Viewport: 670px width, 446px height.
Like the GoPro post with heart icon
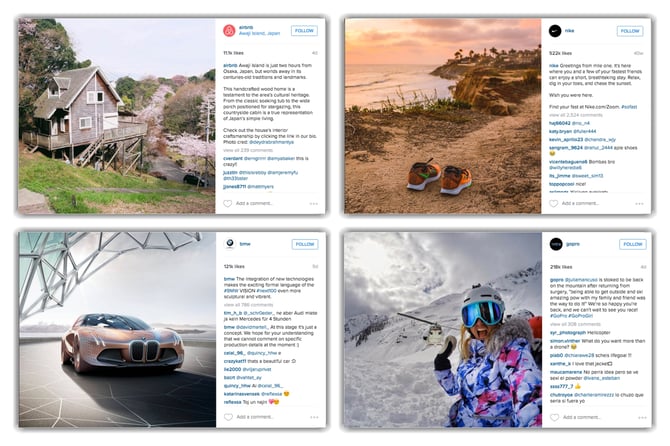[554, 417]
